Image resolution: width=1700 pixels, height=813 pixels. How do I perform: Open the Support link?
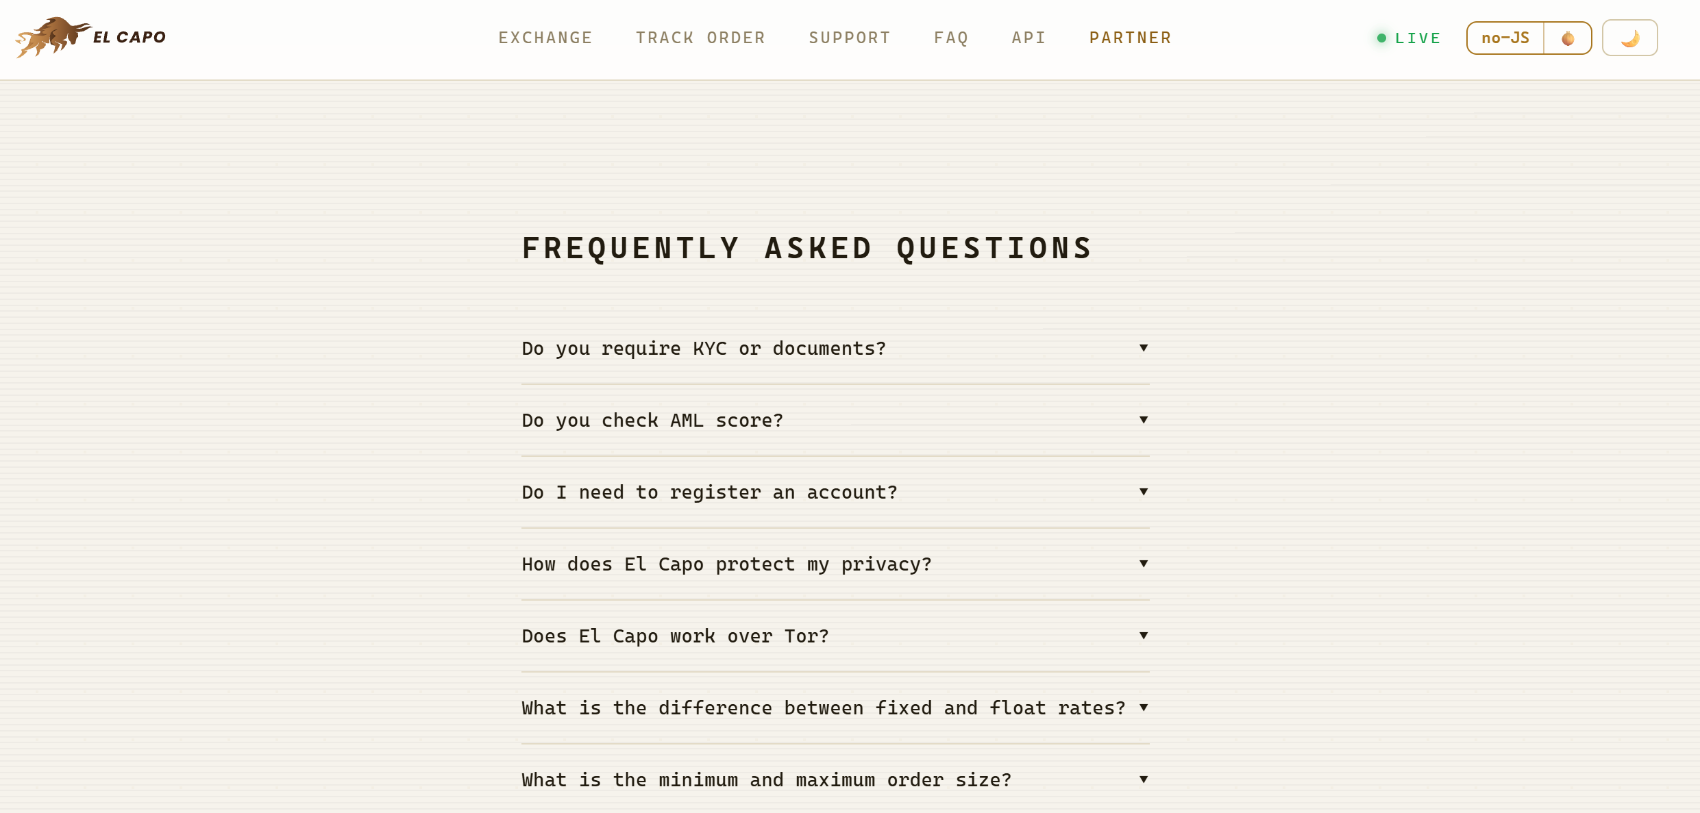[849, 38]
